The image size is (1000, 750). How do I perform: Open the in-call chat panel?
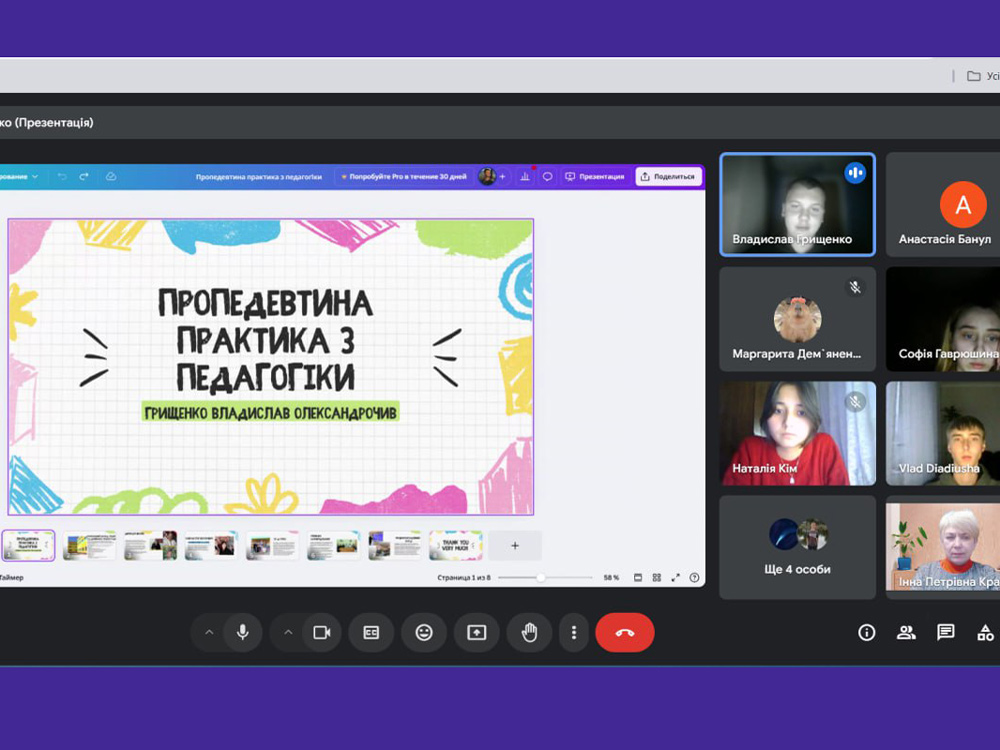coord(945,632)
